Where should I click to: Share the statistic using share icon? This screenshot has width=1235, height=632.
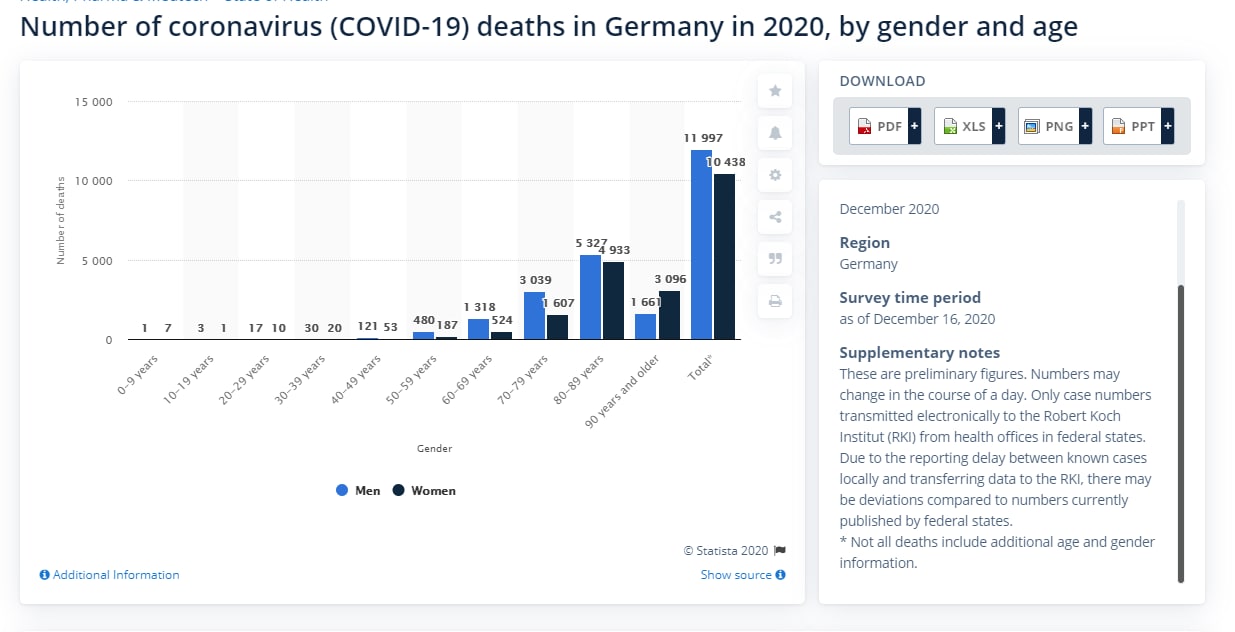click(775, 217)
